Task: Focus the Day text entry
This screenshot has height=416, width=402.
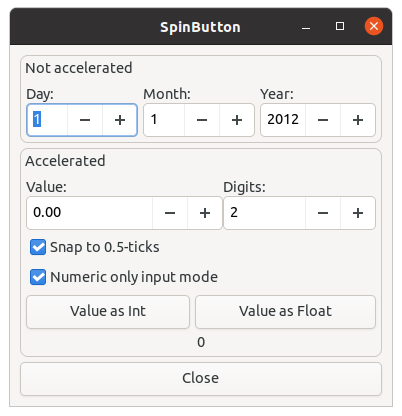Action: pyautogui.click(x=47, y=120)
